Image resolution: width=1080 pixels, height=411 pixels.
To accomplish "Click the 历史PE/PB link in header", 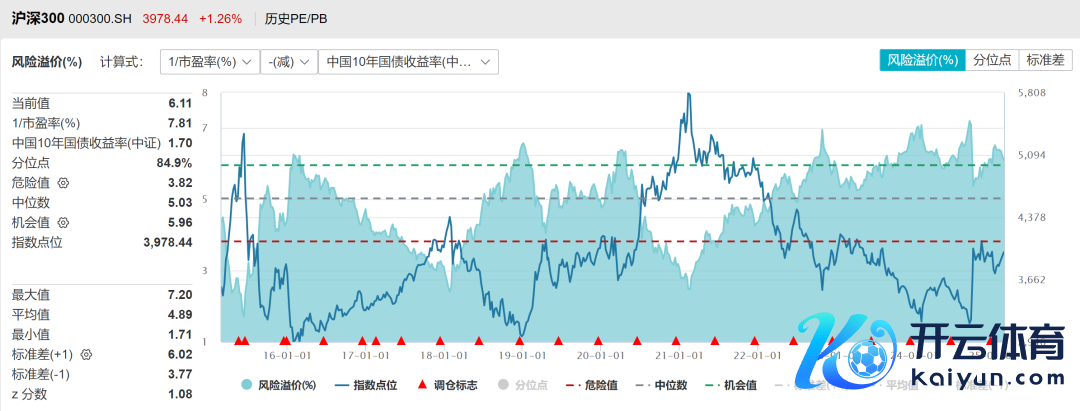I will pos(295,19).
